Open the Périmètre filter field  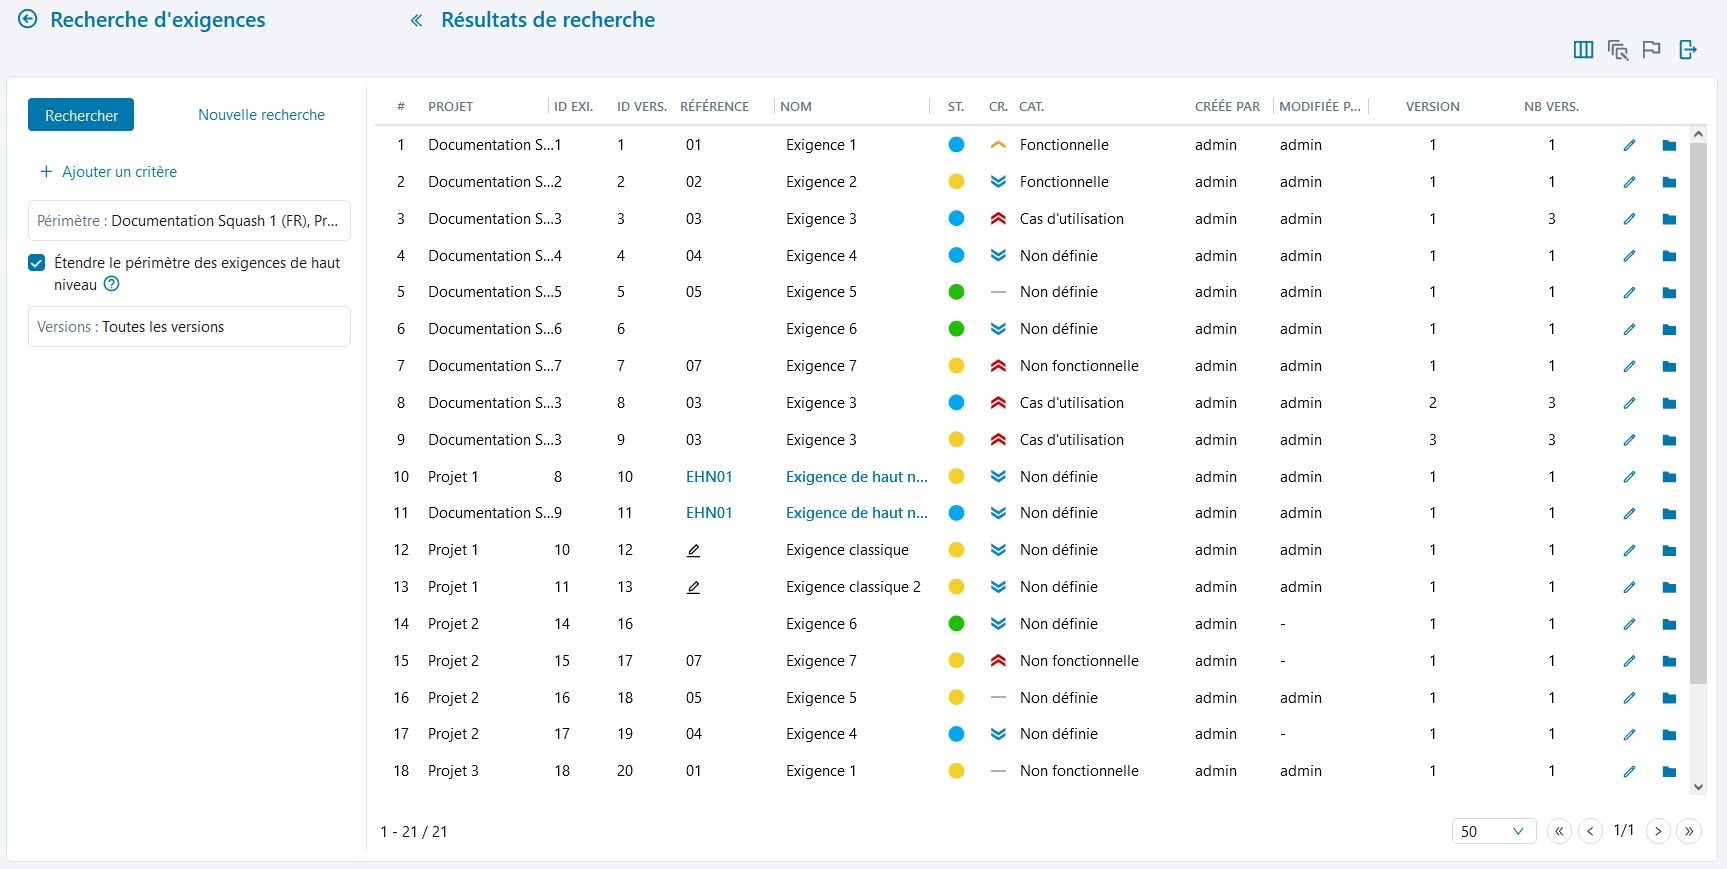pos(189,221)
